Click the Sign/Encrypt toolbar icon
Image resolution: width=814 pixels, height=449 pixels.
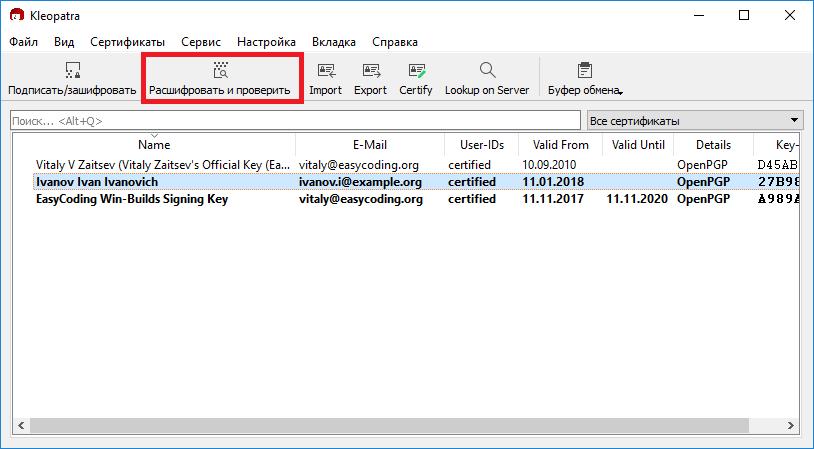[71, 79]
